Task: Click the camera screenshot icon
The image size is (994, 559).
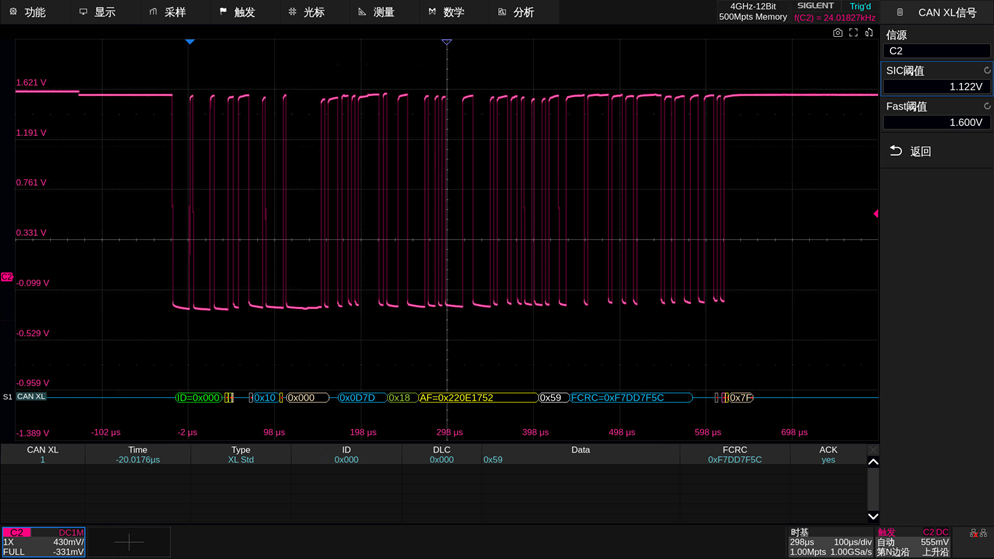Action: point(837,32)
